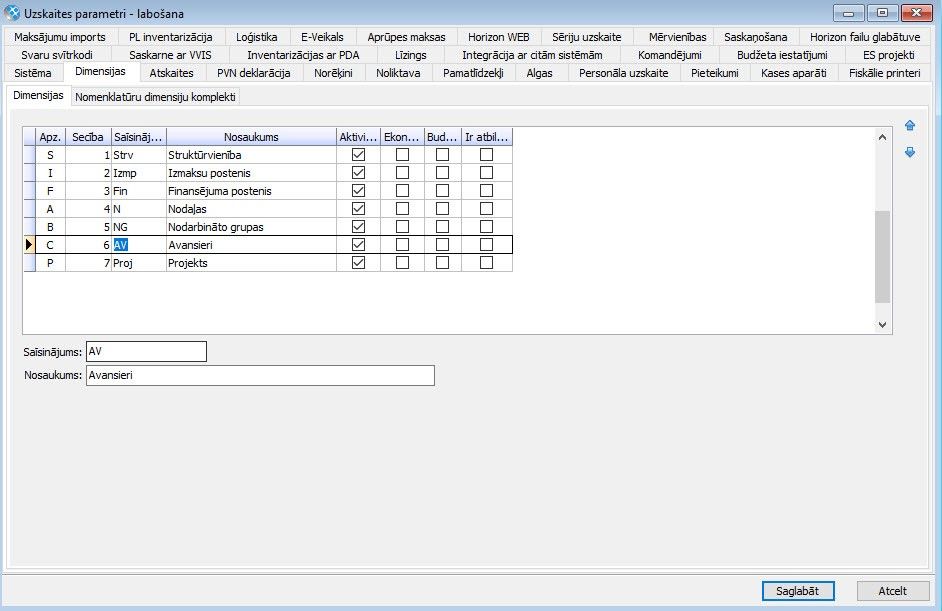Open Nomenklatūru dimensiju komplekti subtab
The width and height of the screenshot is (942, 611).
coord(155,97)
